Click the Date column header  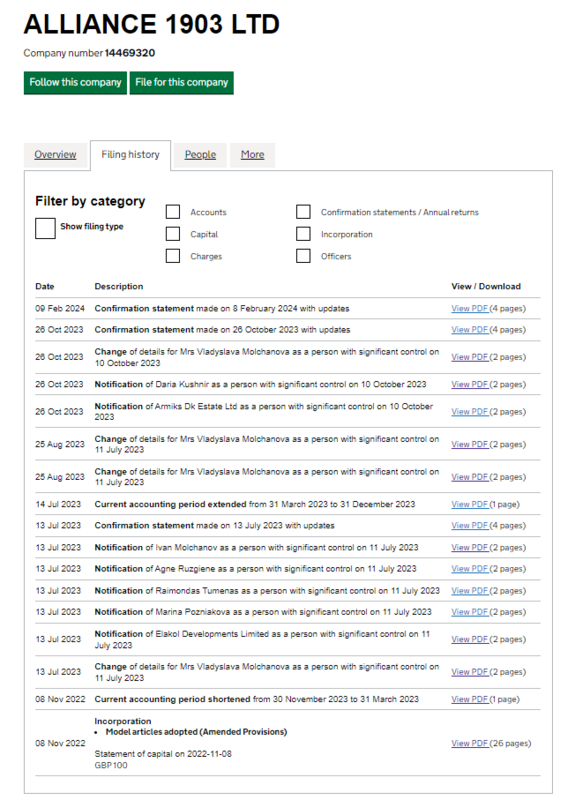[x=45, y=286]
